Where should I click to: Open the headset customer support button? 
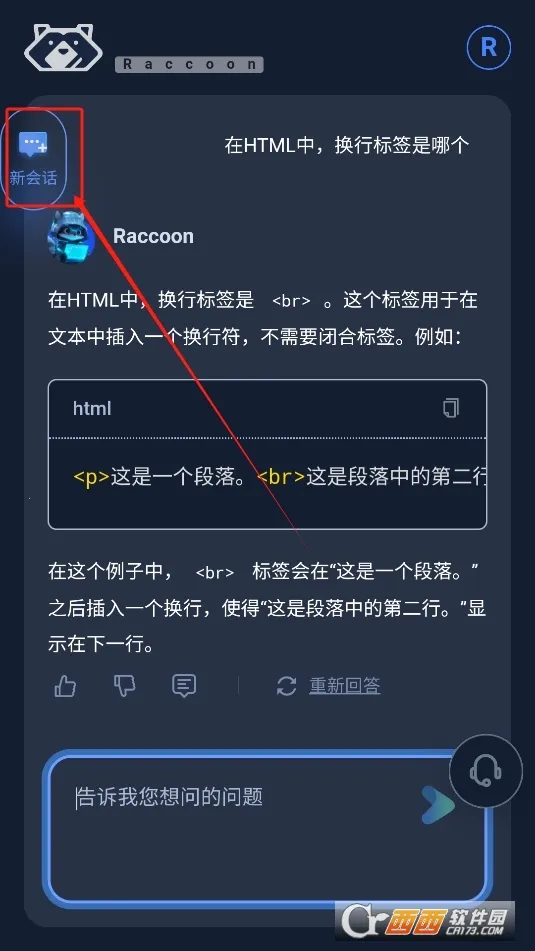(x=486, y=771)
